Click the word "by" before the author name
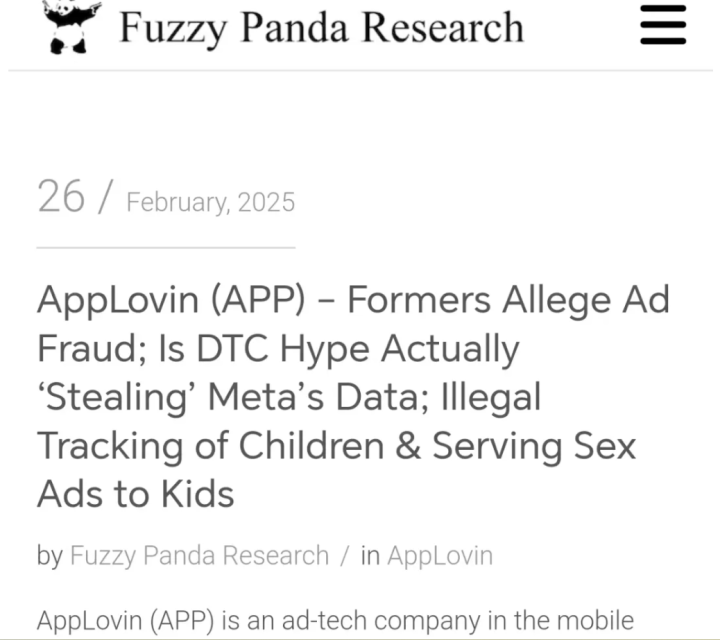720x640 pixels. (x=49, y=556)
